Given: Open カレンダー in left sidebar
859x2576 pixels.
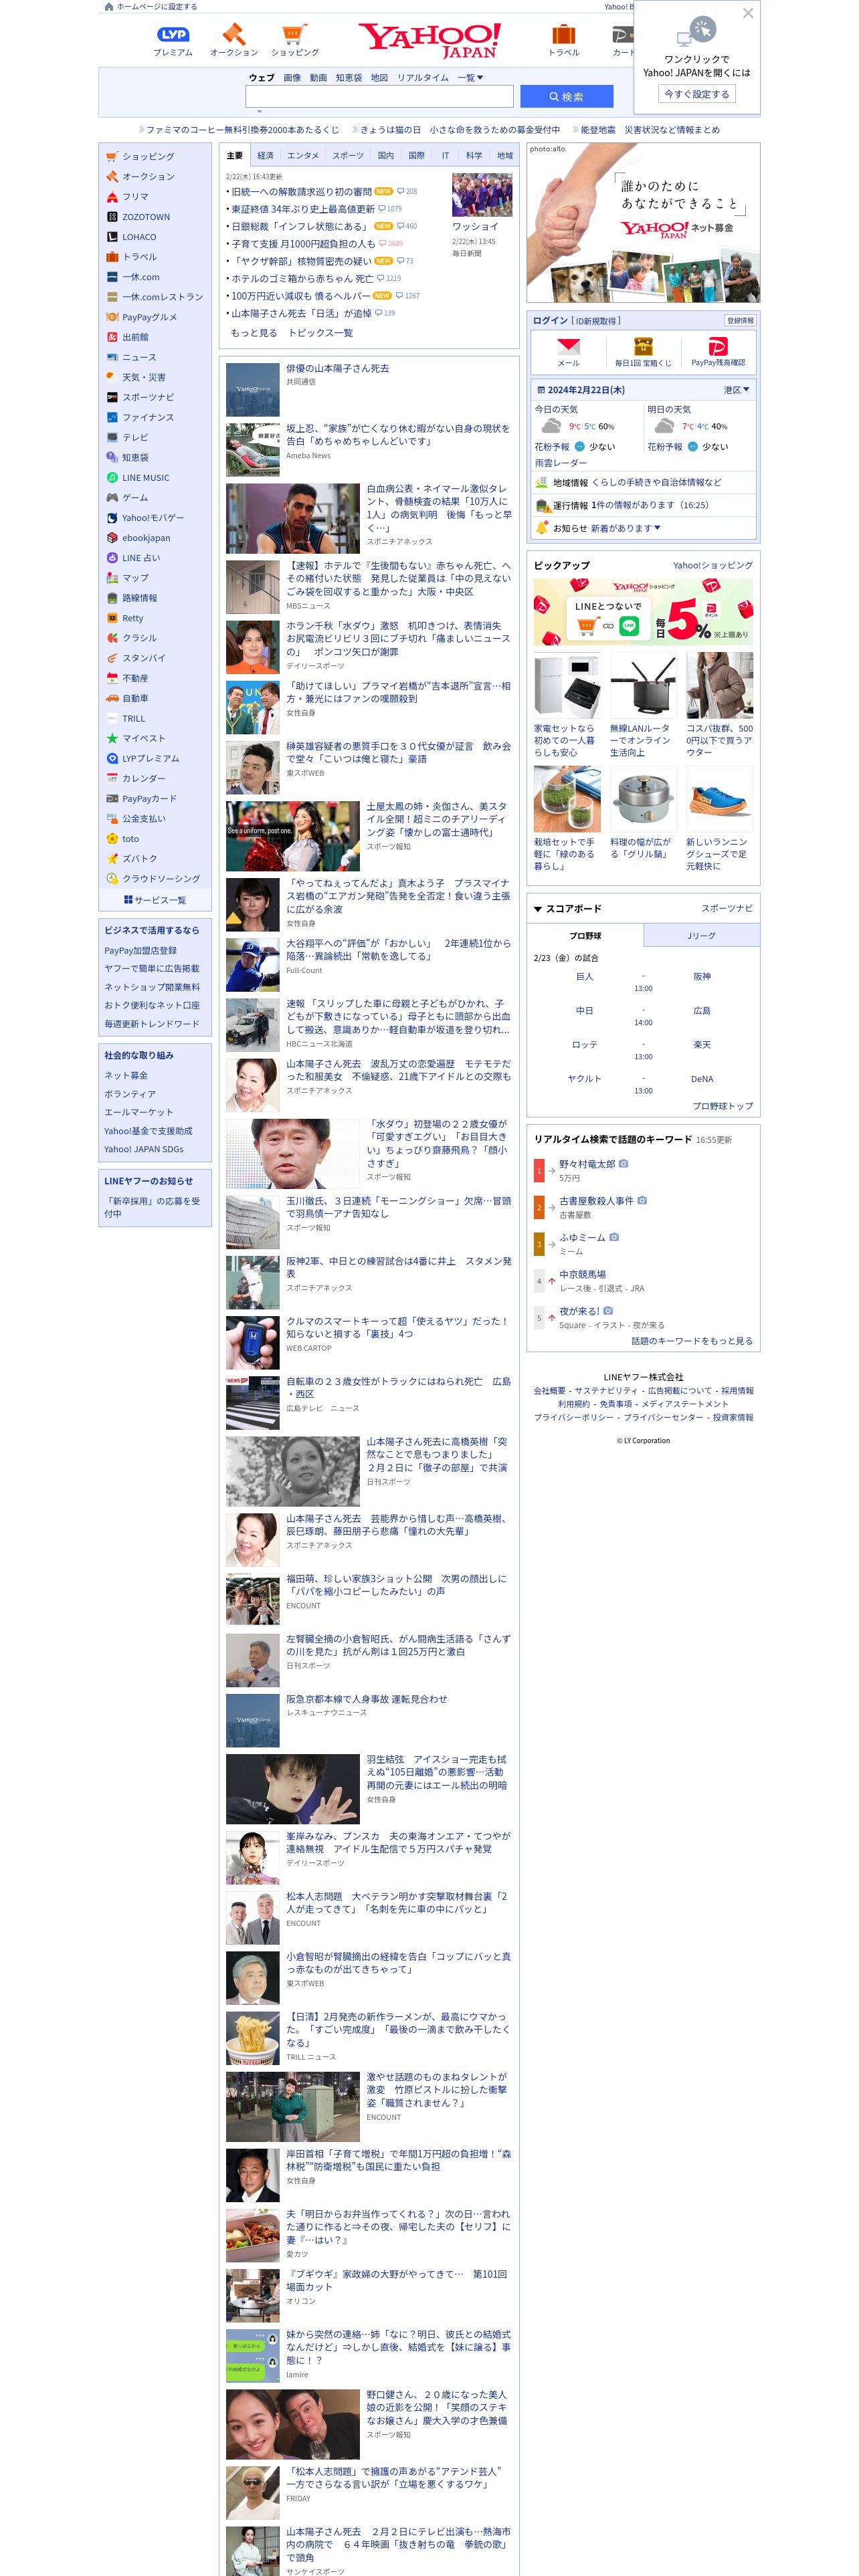Looking at the screenshot, I should click(144, 778).
